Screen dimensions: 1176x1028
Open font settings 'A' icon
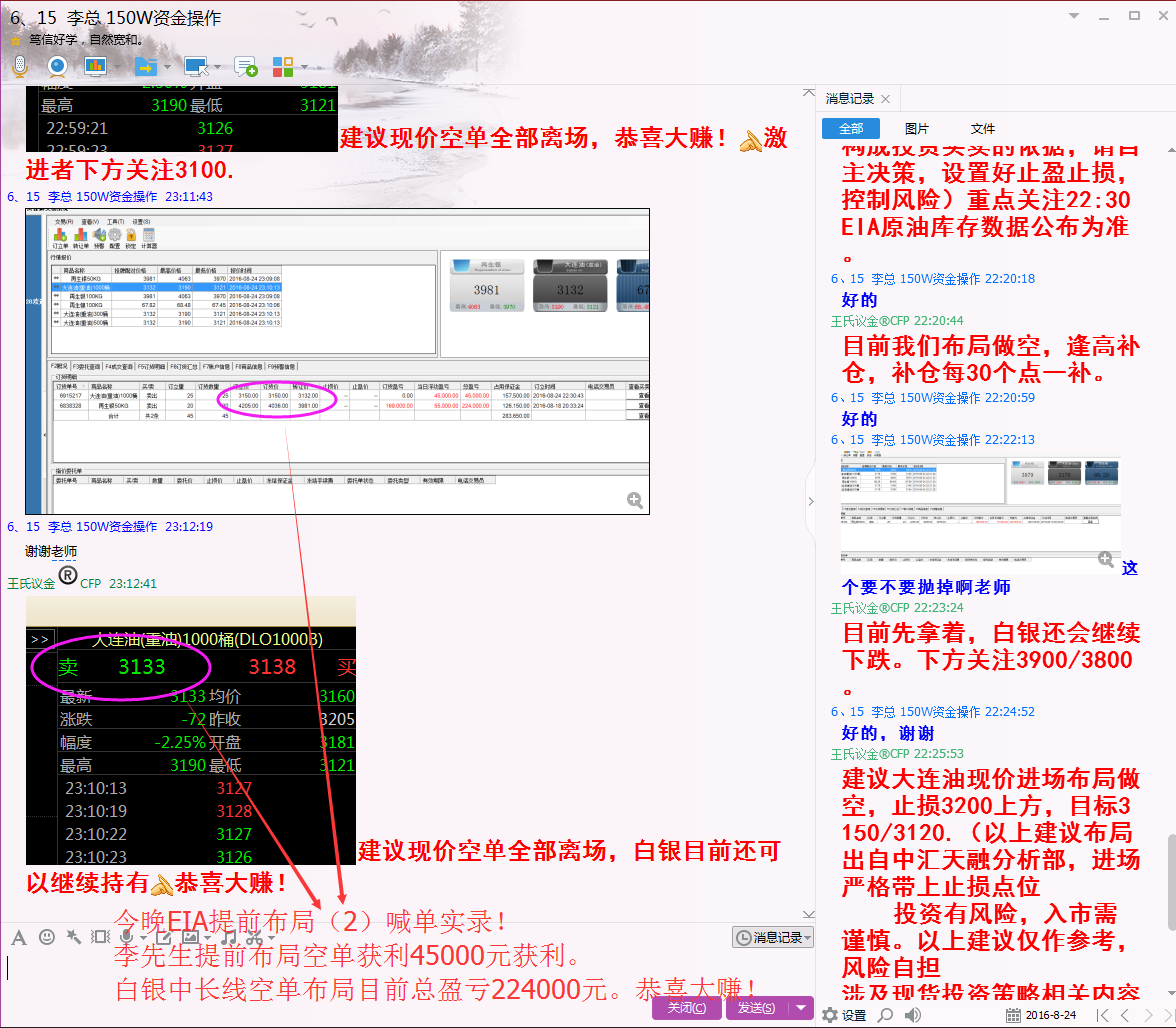pyautogui.click(x=18, y=937)
